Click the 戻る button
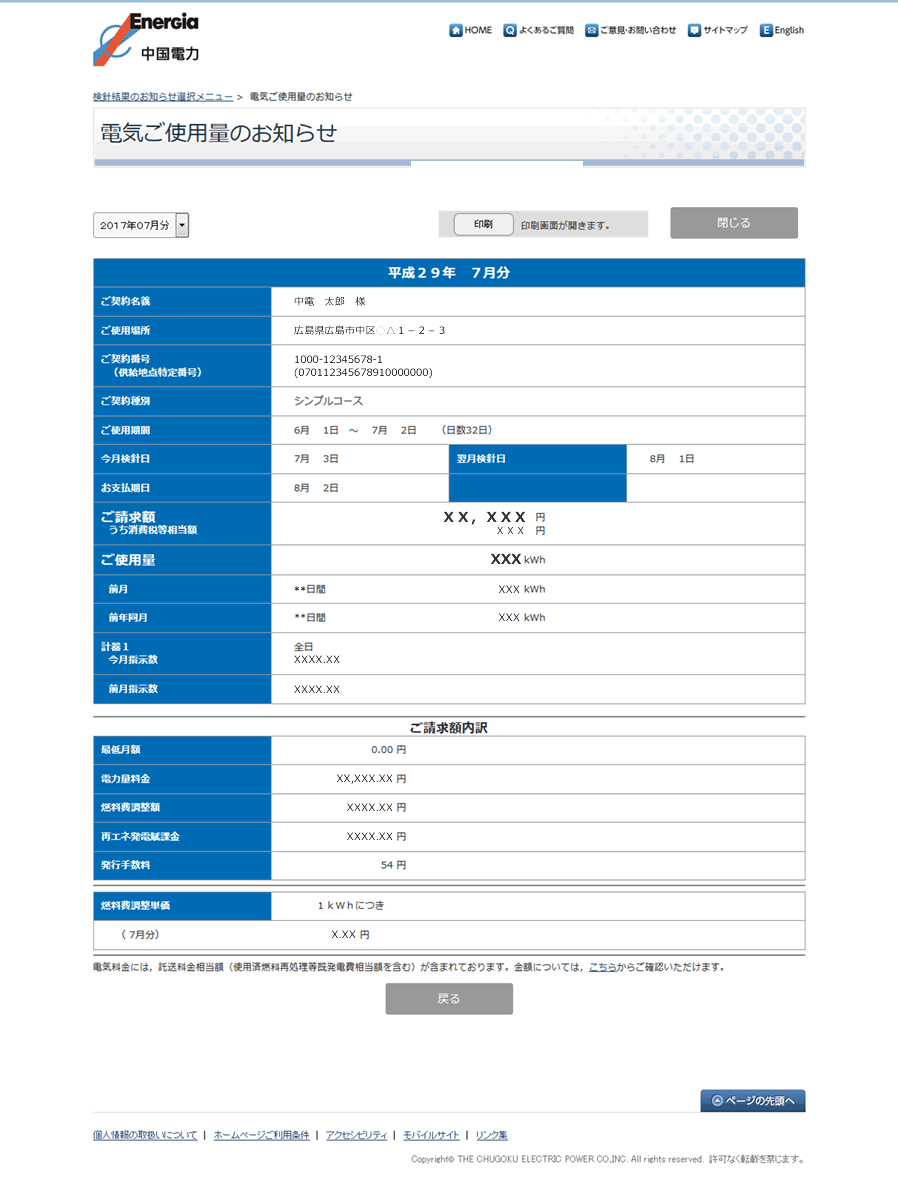This screenshot has height=1181, width=898. pos(449,999)
